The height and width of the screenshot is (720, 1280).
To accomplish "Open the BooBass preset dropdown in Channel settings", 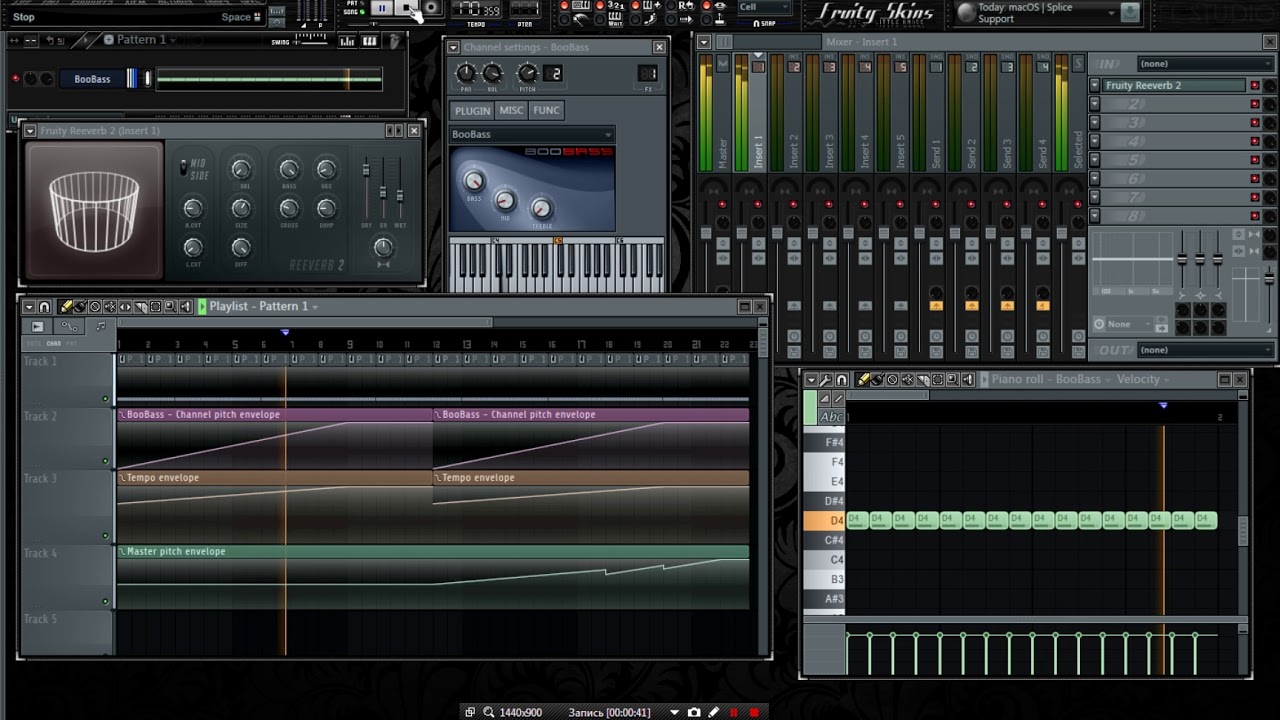I will [x=531, y=134].
